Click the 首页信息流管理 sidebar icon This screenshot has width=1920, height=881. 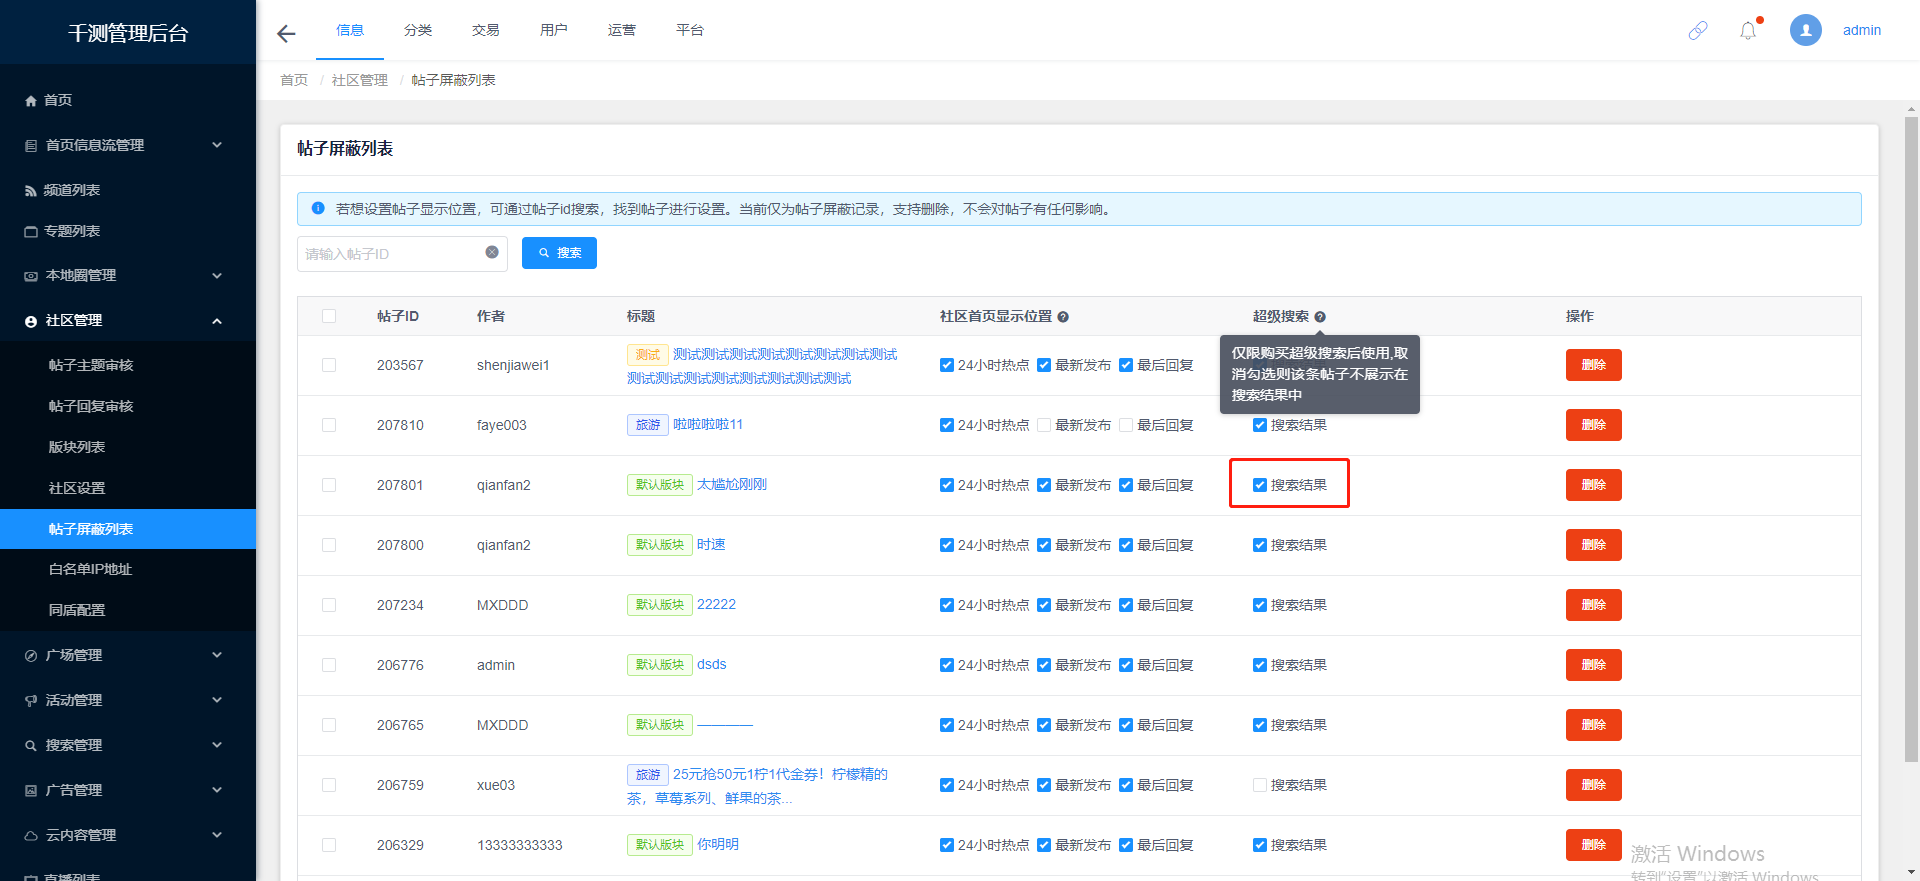31,146
